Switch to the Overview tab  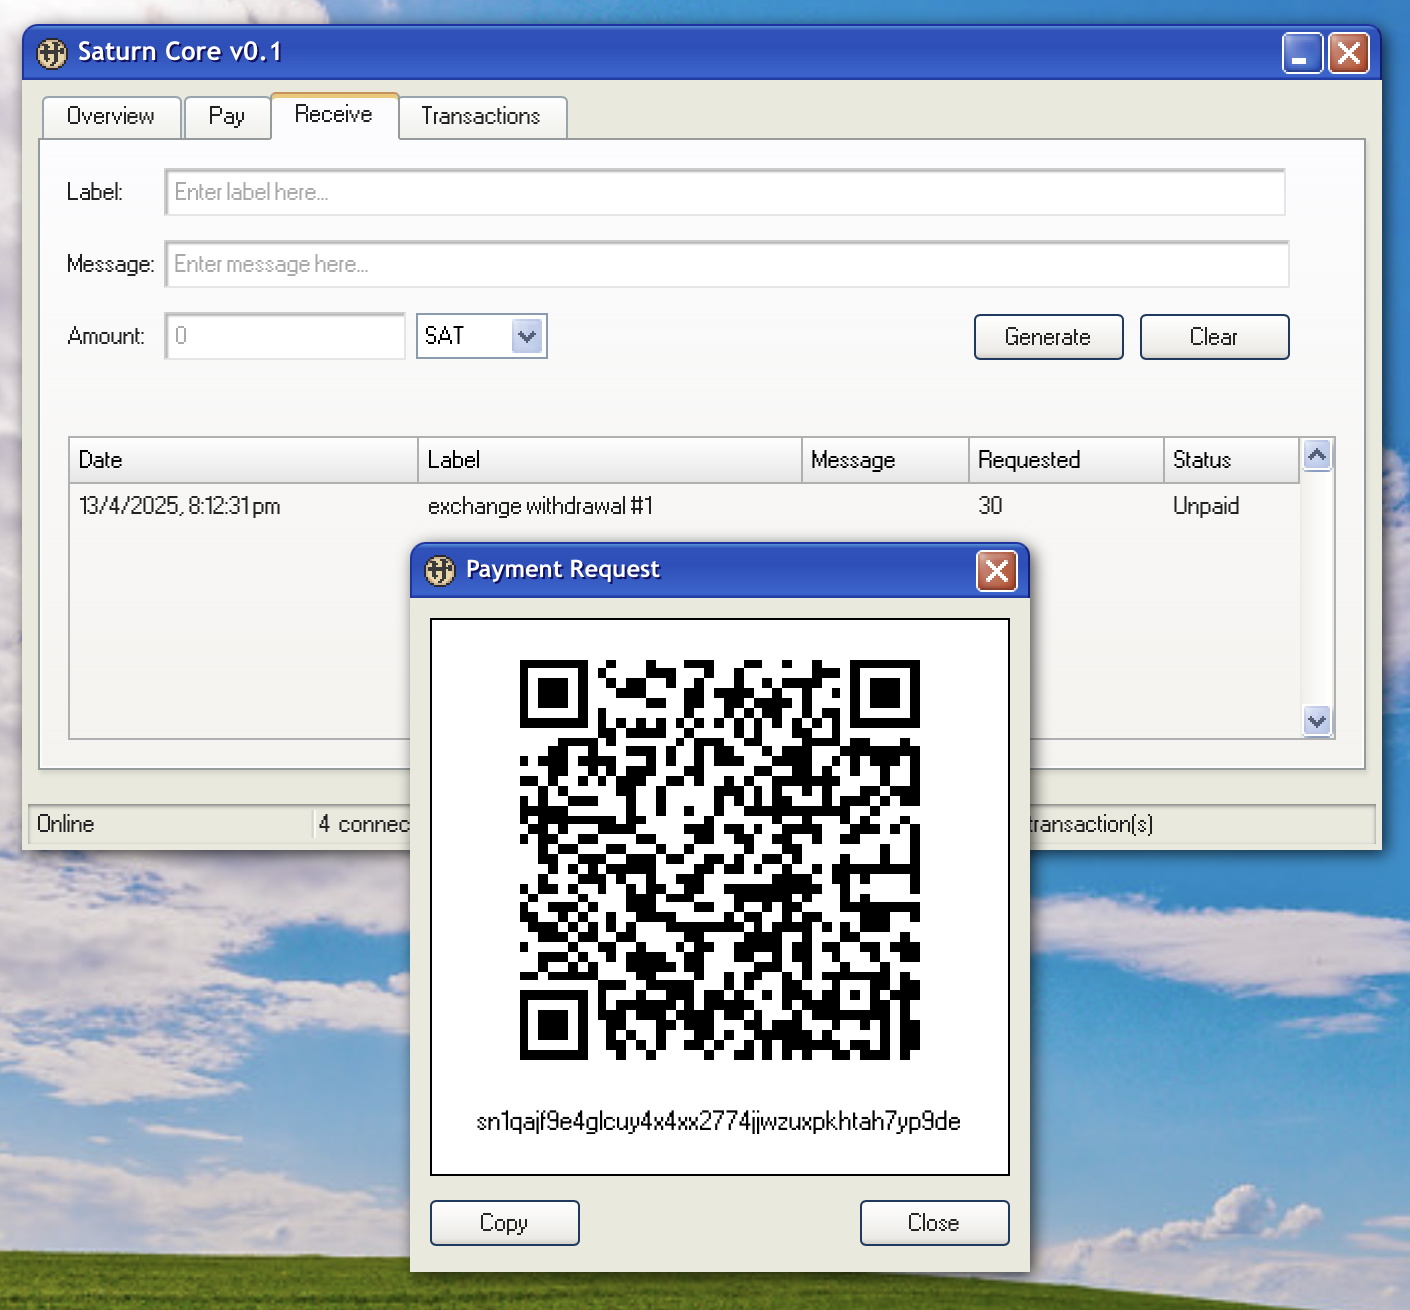tap(111, 116)
